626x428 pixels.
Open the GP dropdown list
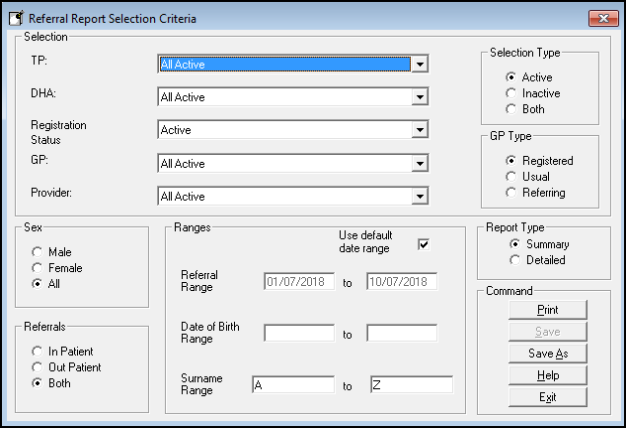tap(420, 163)
